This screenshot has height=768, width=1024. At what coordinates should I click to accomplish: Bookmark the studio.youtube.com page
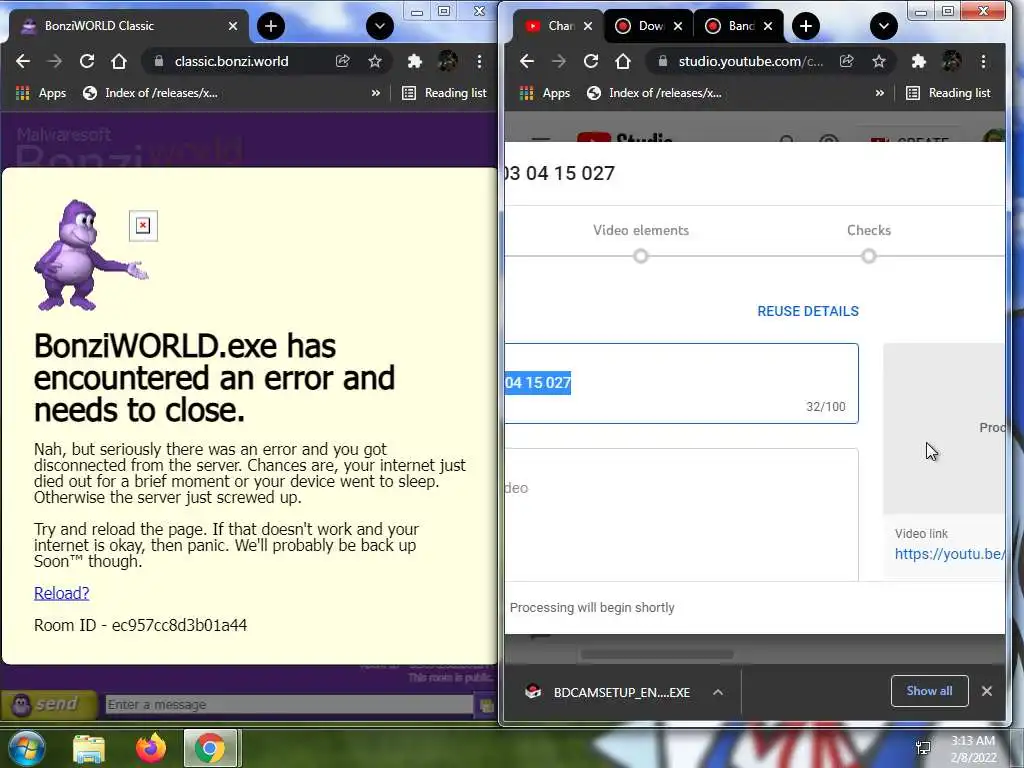click(x=879, y=61)
